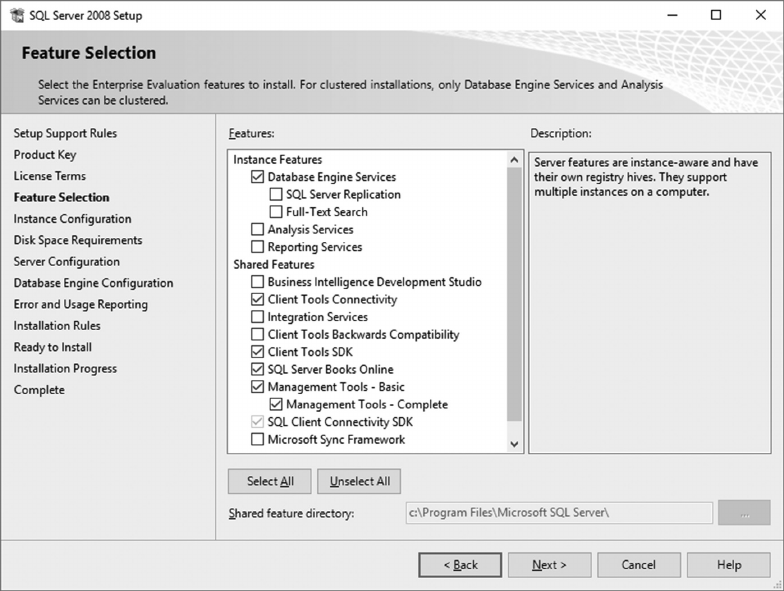
Task: Click the Installation Progress step
Action: [65, 368]
